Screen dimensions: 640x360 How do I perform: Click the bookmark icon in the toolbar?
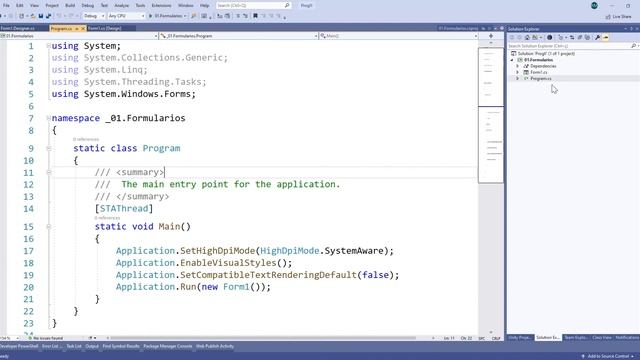(255, 16)
